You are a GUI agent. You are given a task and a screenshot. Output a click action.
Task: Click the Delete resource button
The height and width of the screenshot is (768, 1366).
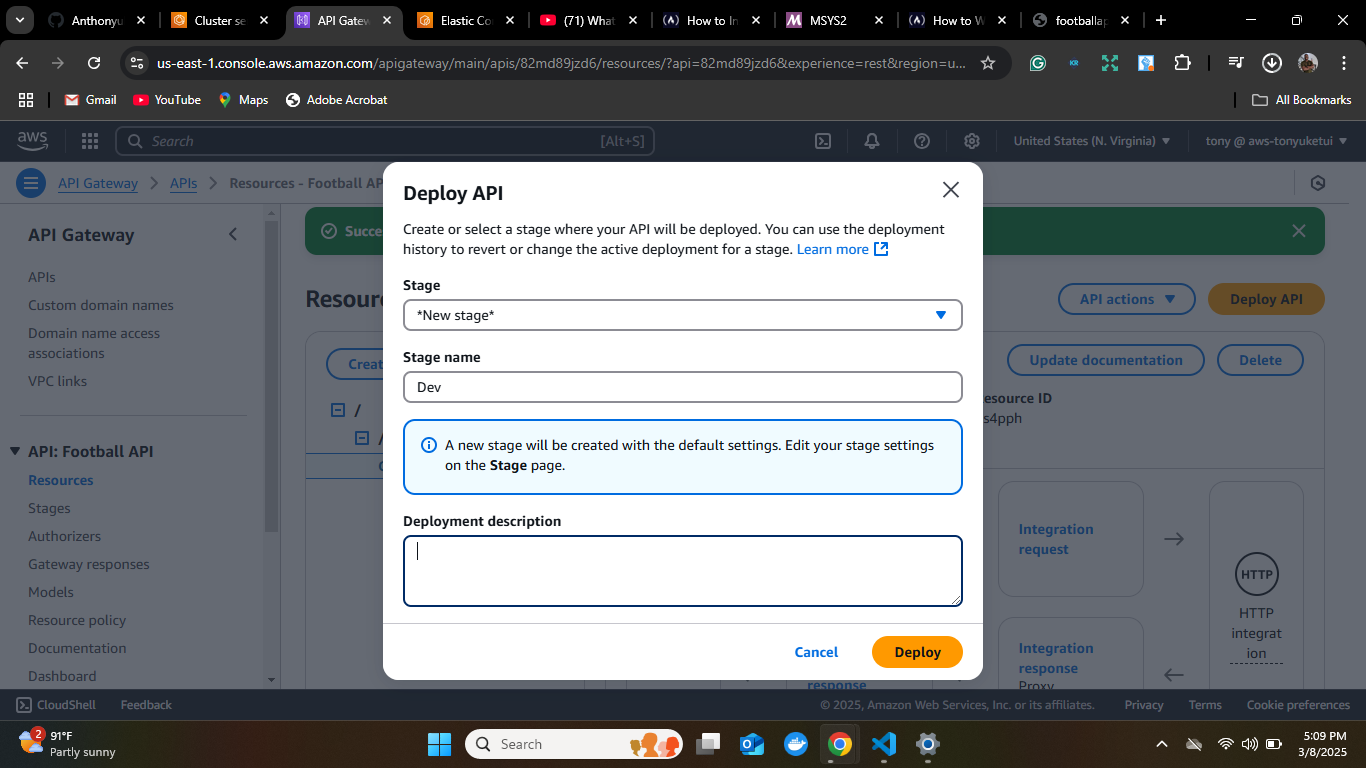(x=1260, y=360)
